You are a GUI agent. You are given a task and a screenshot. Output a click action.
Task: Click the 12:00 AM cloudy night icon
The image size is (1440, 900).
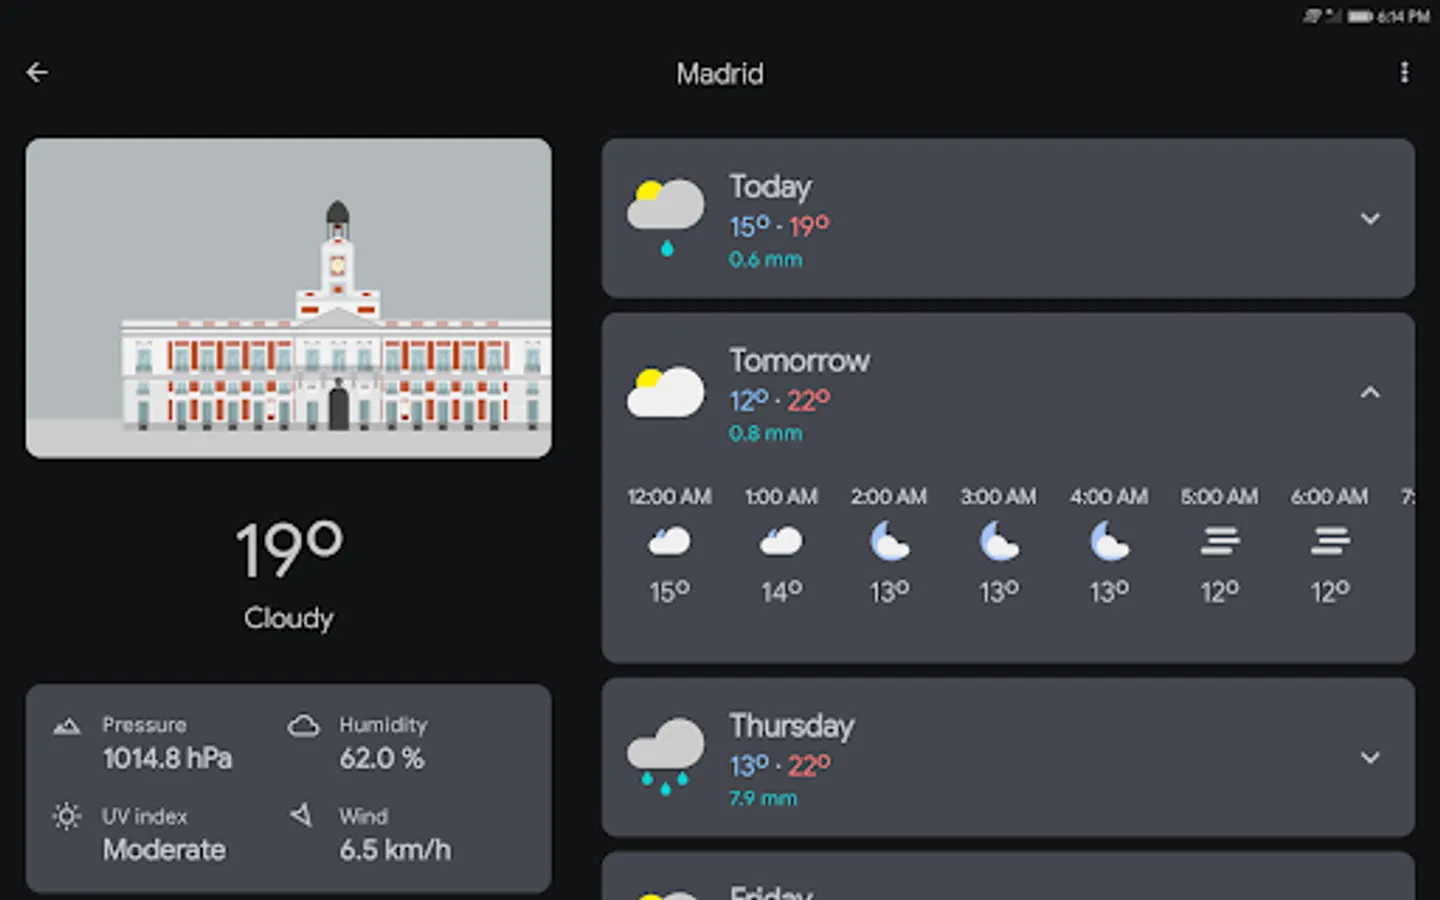pyautogui.click(x=669, y=541)
